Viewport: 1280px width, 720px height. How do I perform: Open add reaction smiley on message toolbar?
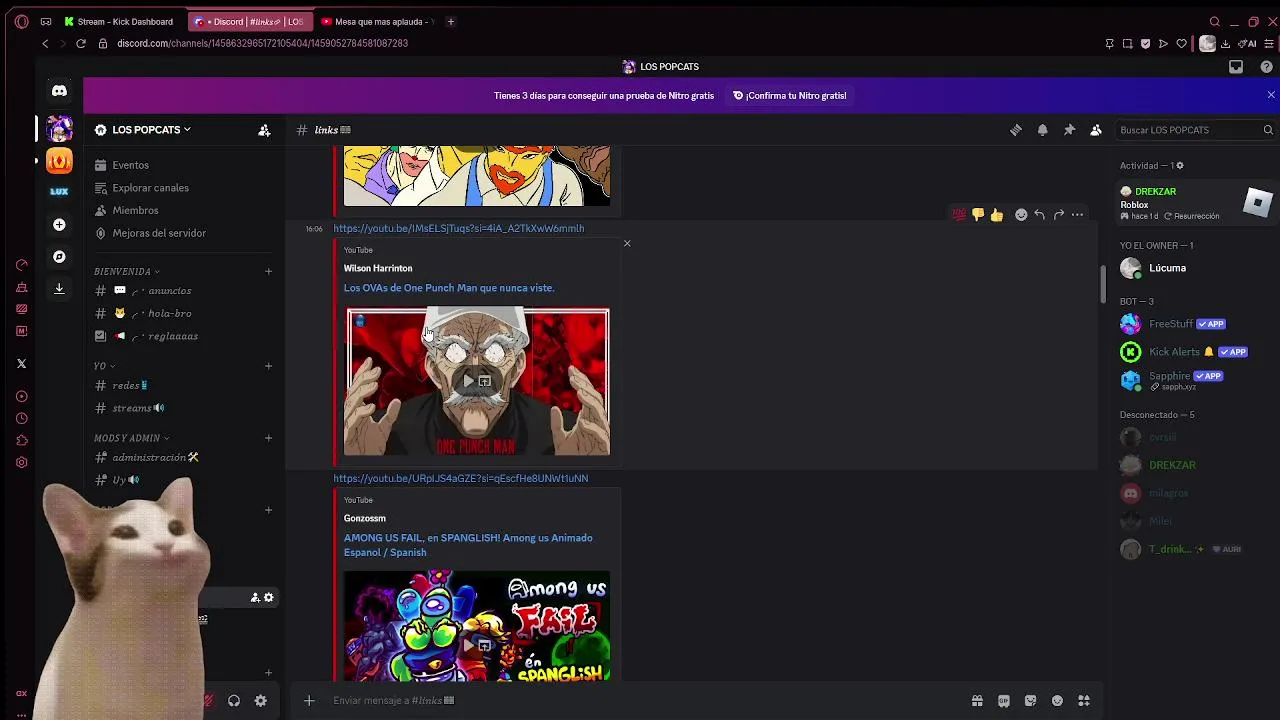1021,215
